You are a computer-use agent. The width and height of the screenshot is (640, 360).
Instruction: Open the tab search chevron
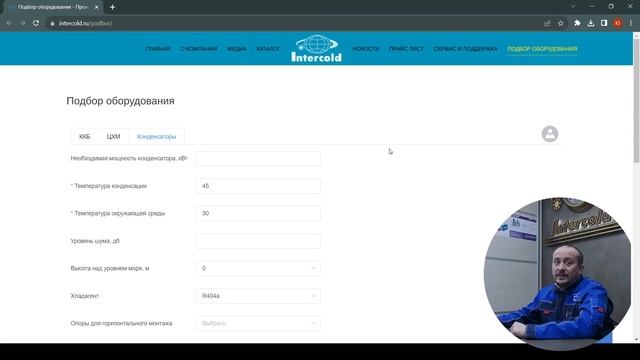573,7
